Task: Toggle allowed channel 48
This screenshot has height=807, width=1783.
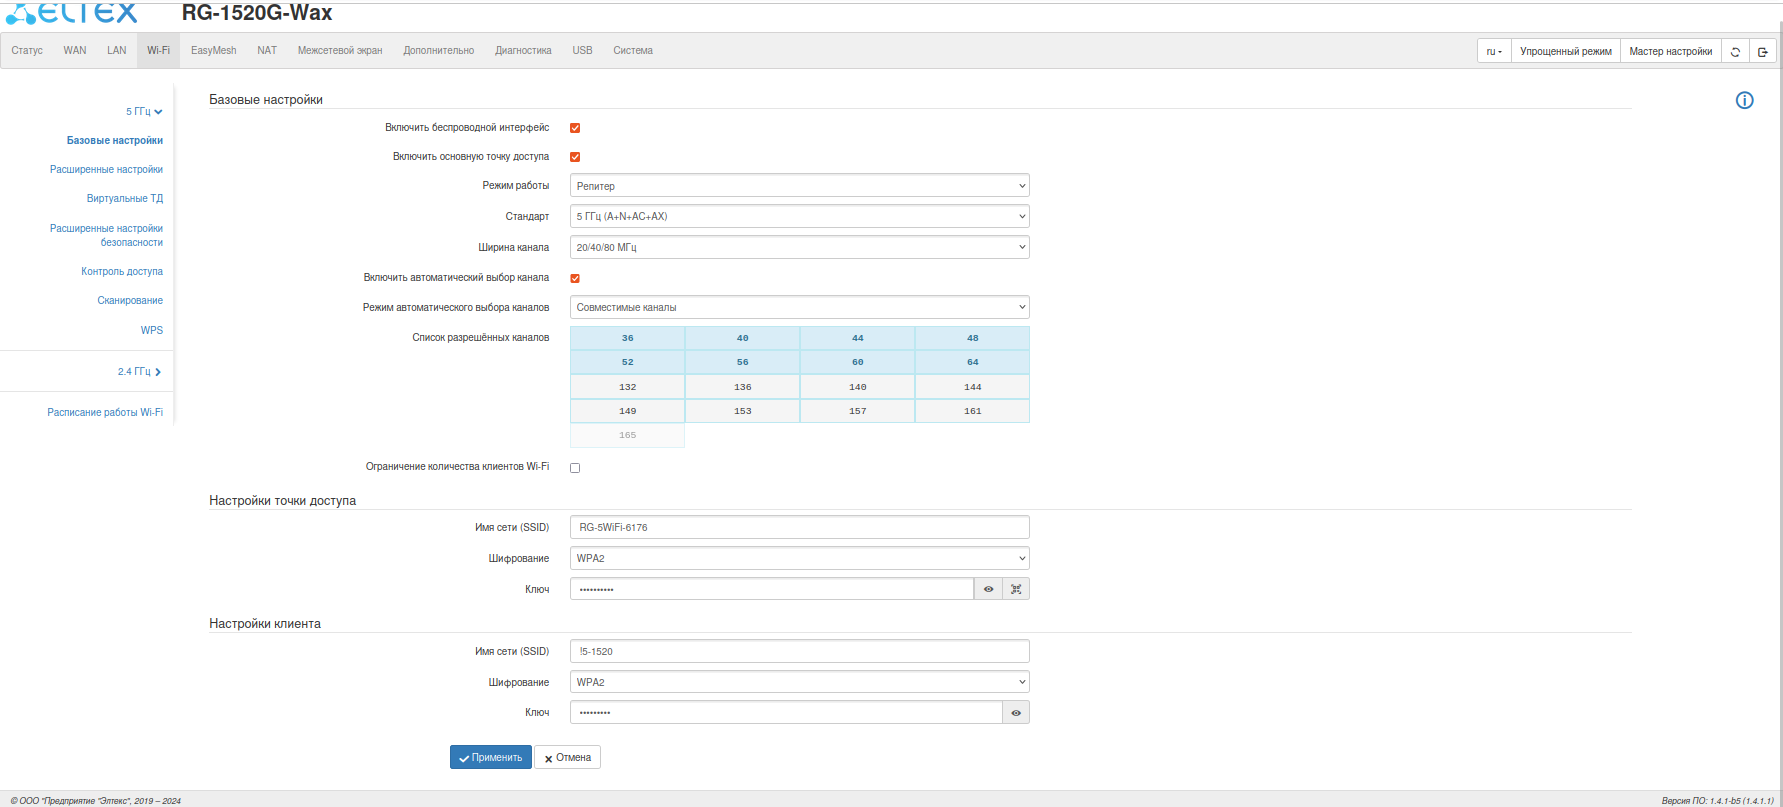Action: (972, 338)
